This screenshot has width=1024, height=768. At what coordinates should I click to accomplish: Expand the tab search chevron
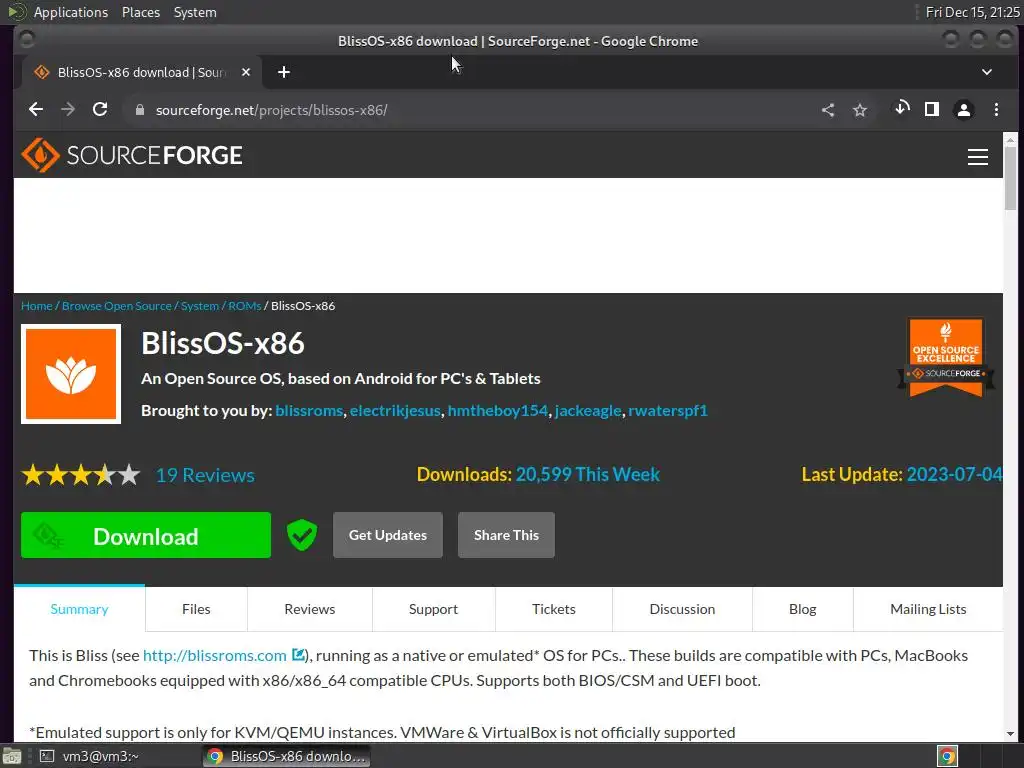pos(987,72)
